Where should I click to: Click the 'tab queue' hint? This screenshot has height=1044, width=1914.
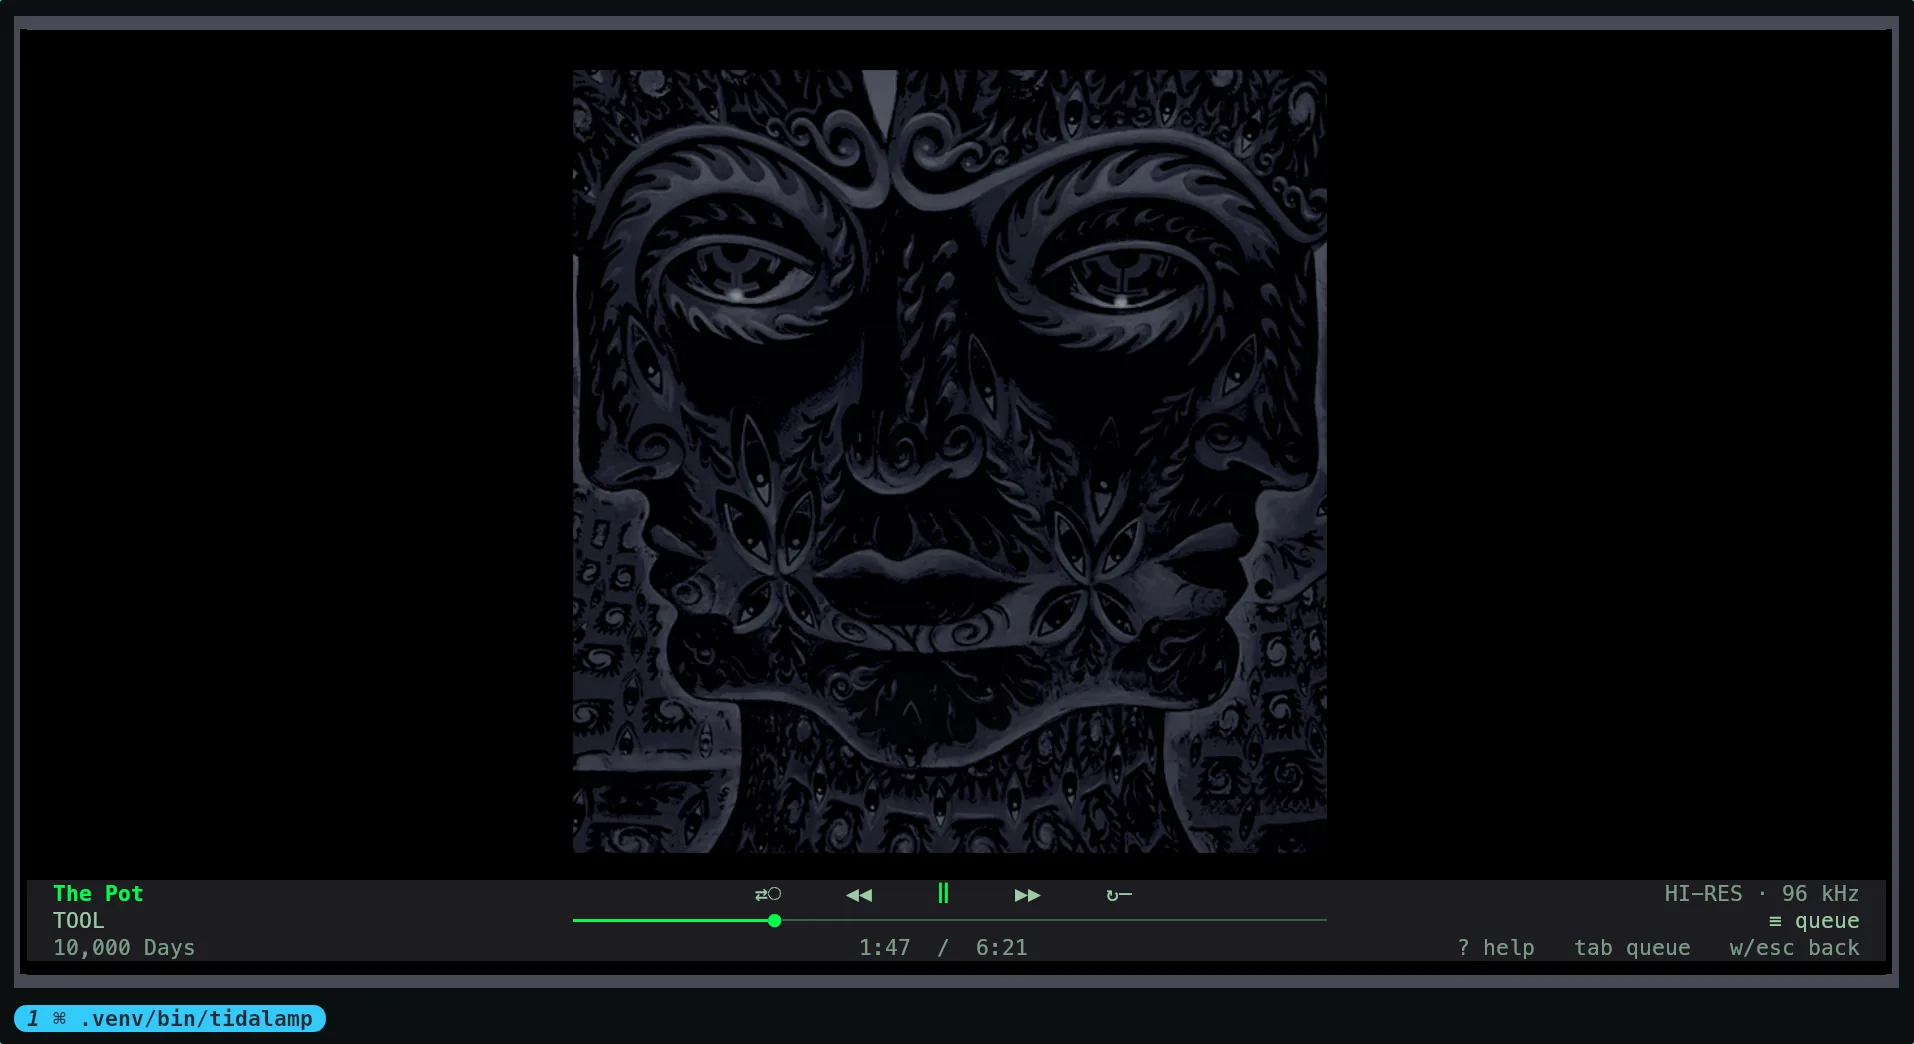1632,948
